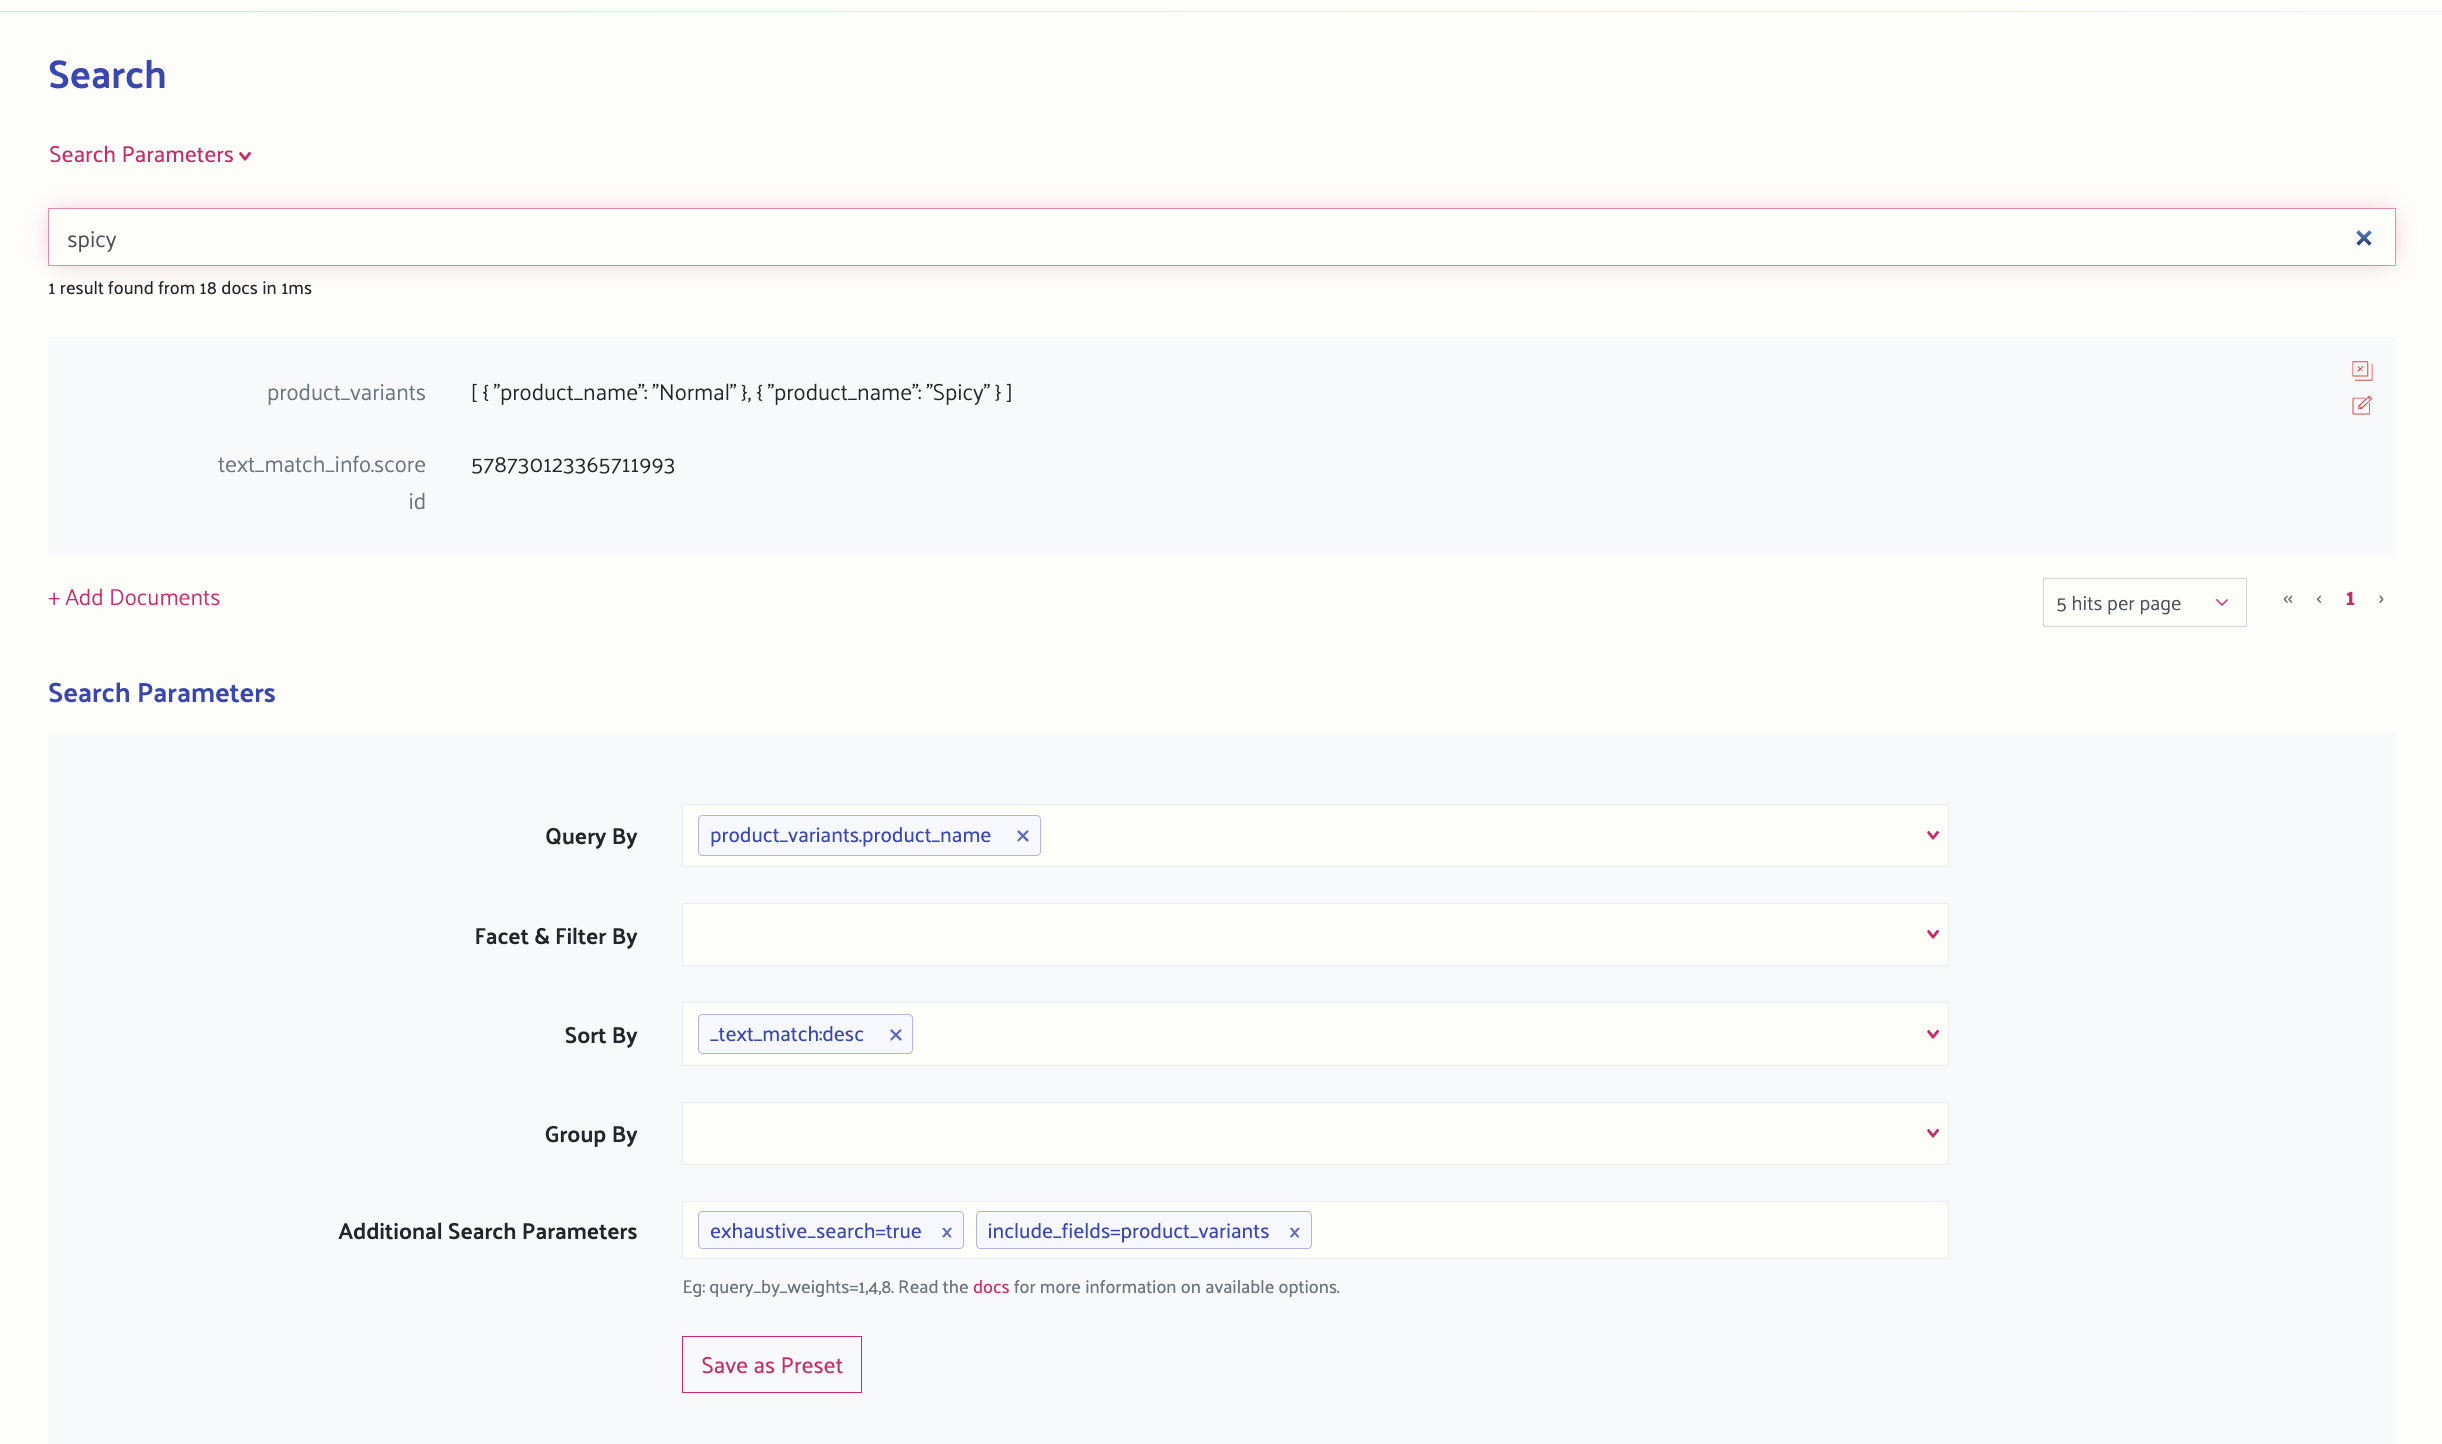Open the Group By dropdown
Image resolution: width=2442 pixels, height=1444 pixels.
point(1931,1134)
